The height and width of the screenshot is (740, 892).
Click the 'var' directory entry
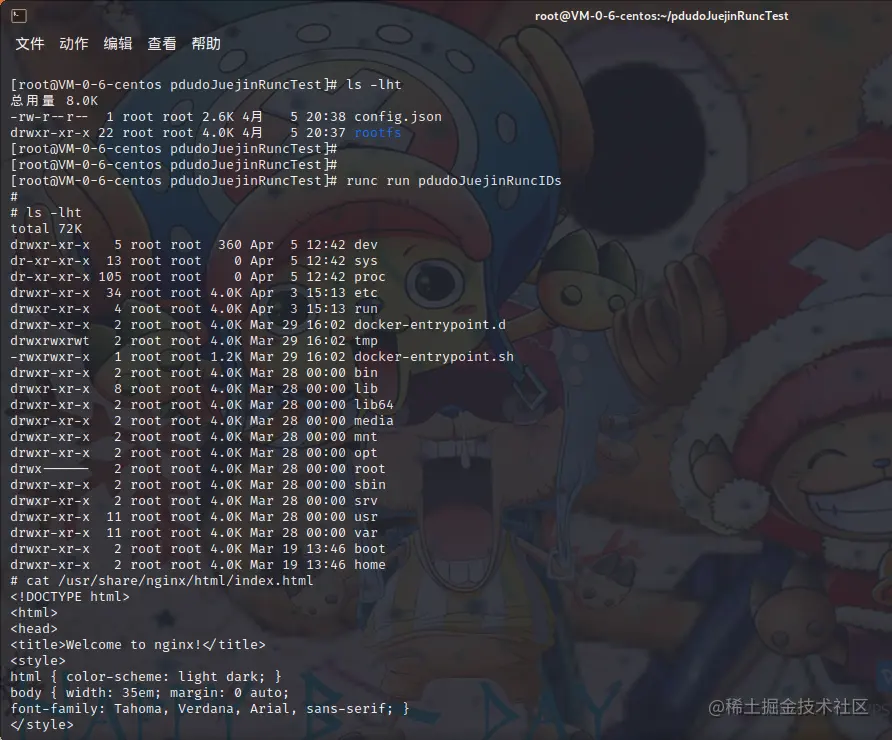[366, 532]
